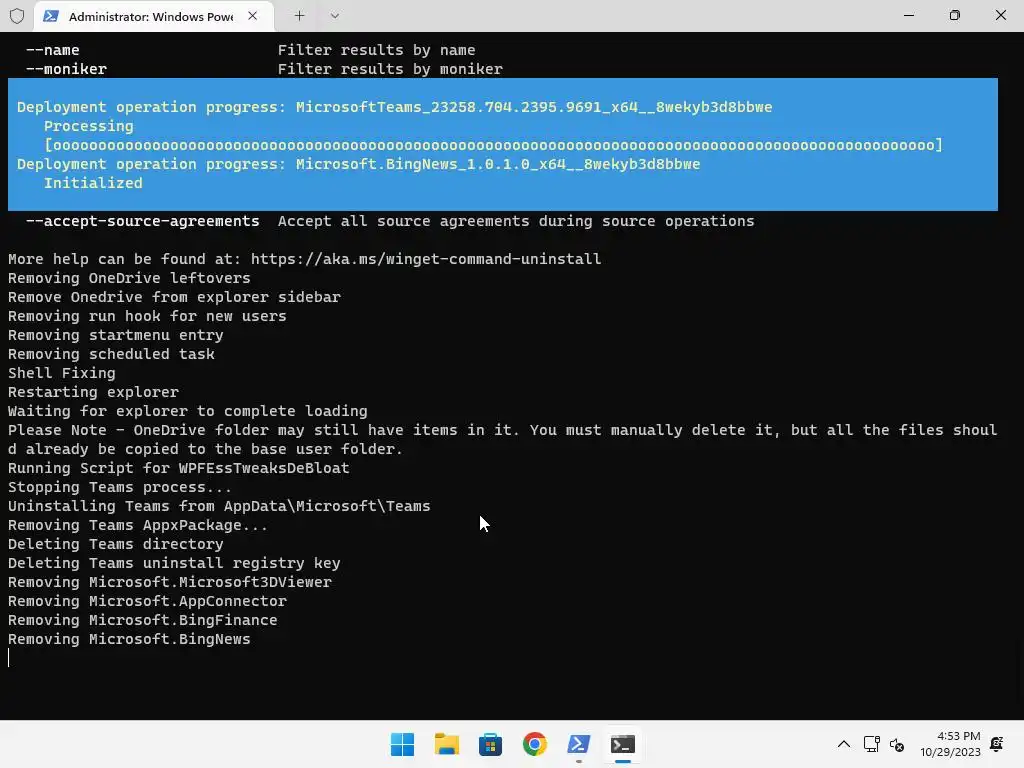The width and height of the screenshot is (1024, 768).
Task: Click the text 'Removing Teams AppxPackage...'
Action: tap(138, 526)
